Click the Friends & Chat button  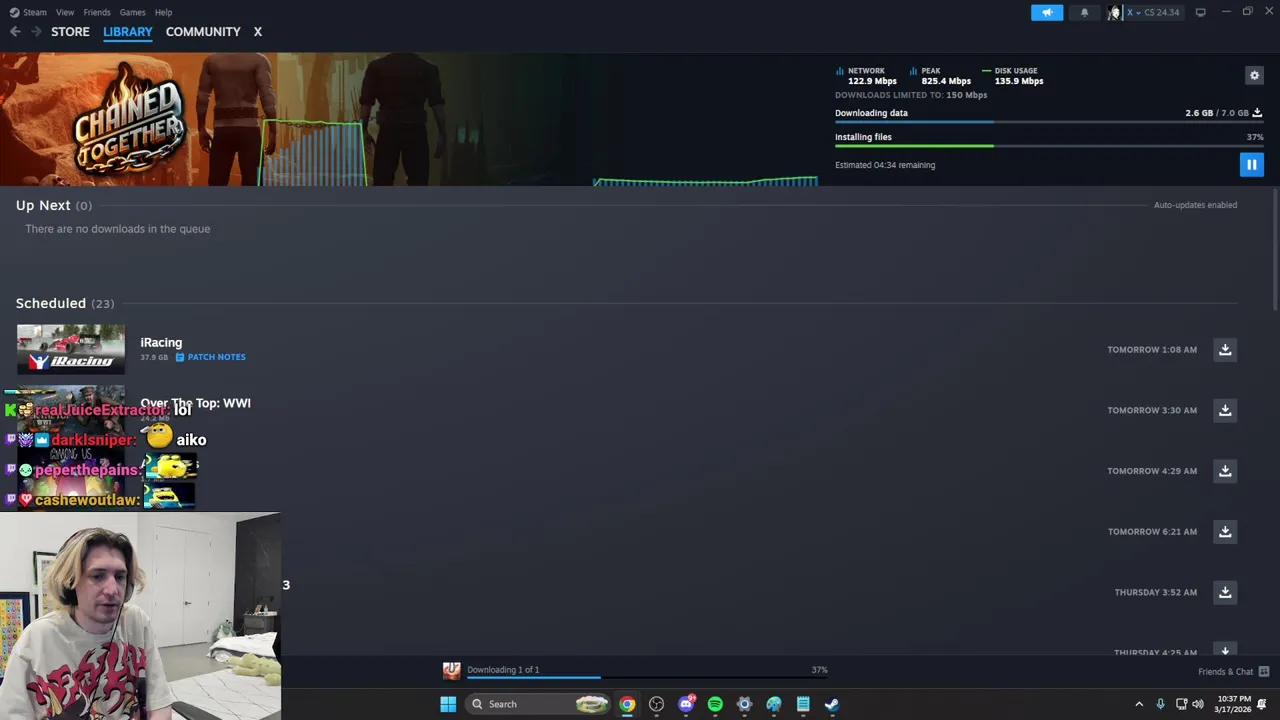(x=1233, y=672)
